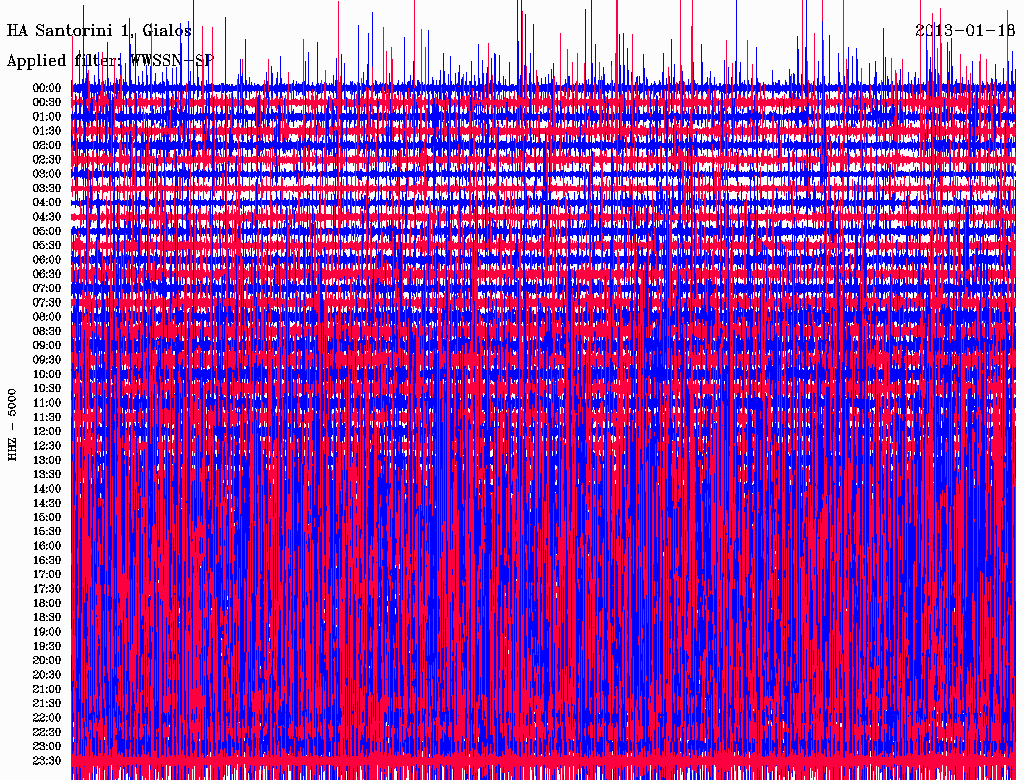1024x780 pixels.
Task: Select the 14:30 time row label
Action: [x=47, y=504]
